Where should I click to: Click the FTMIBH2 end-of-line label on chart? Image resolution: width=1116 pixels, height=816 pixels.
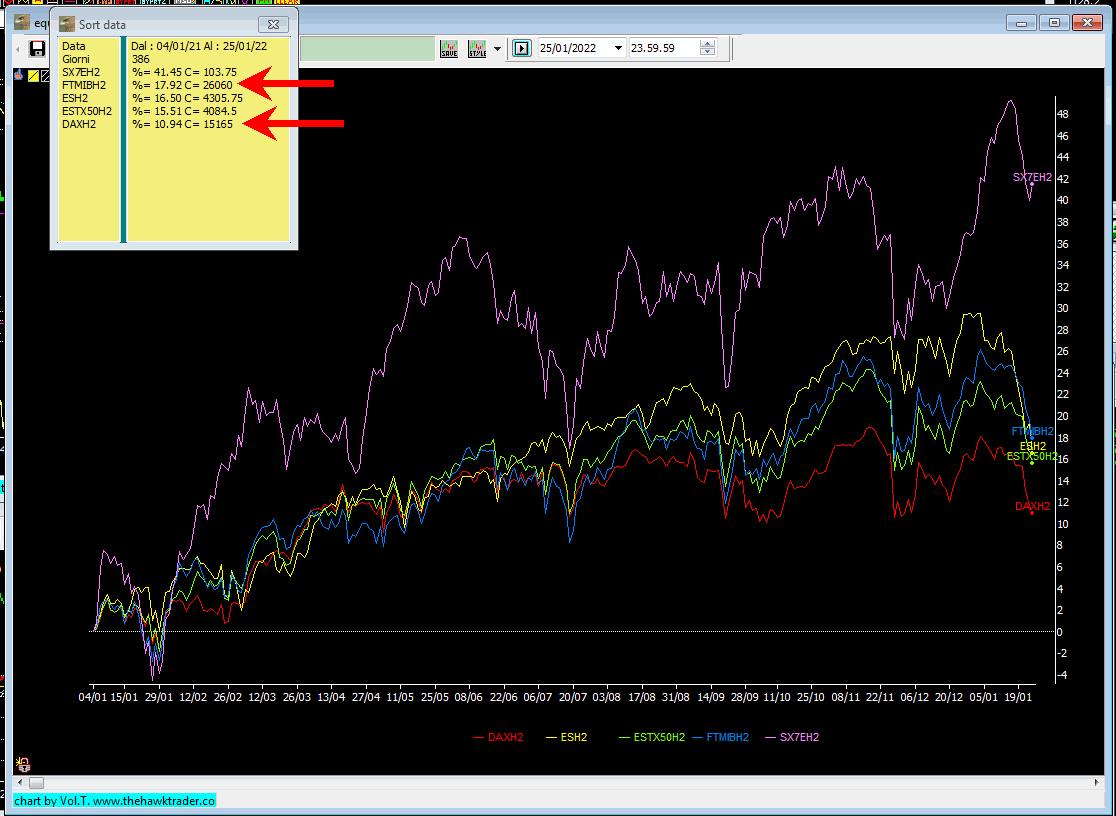tap(1033, 431)
